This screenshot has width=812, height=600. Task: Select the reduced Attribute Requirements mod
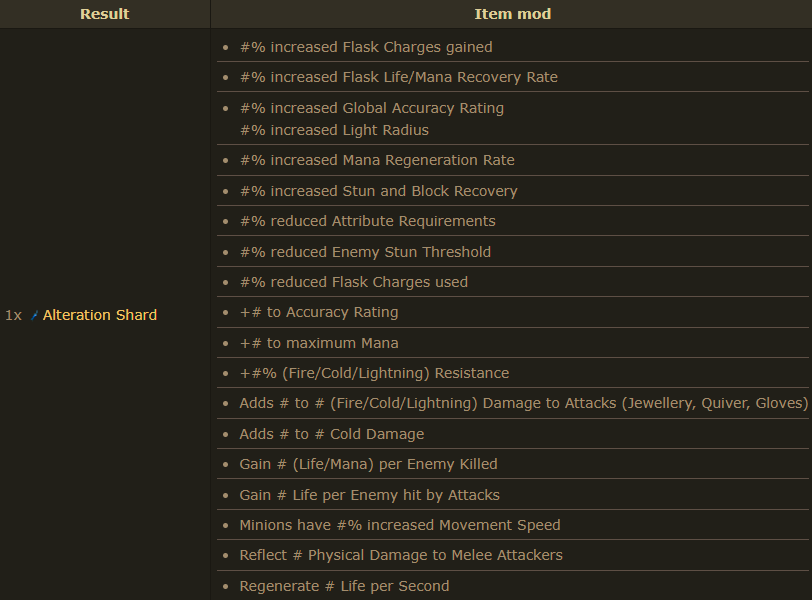point(367,221)
